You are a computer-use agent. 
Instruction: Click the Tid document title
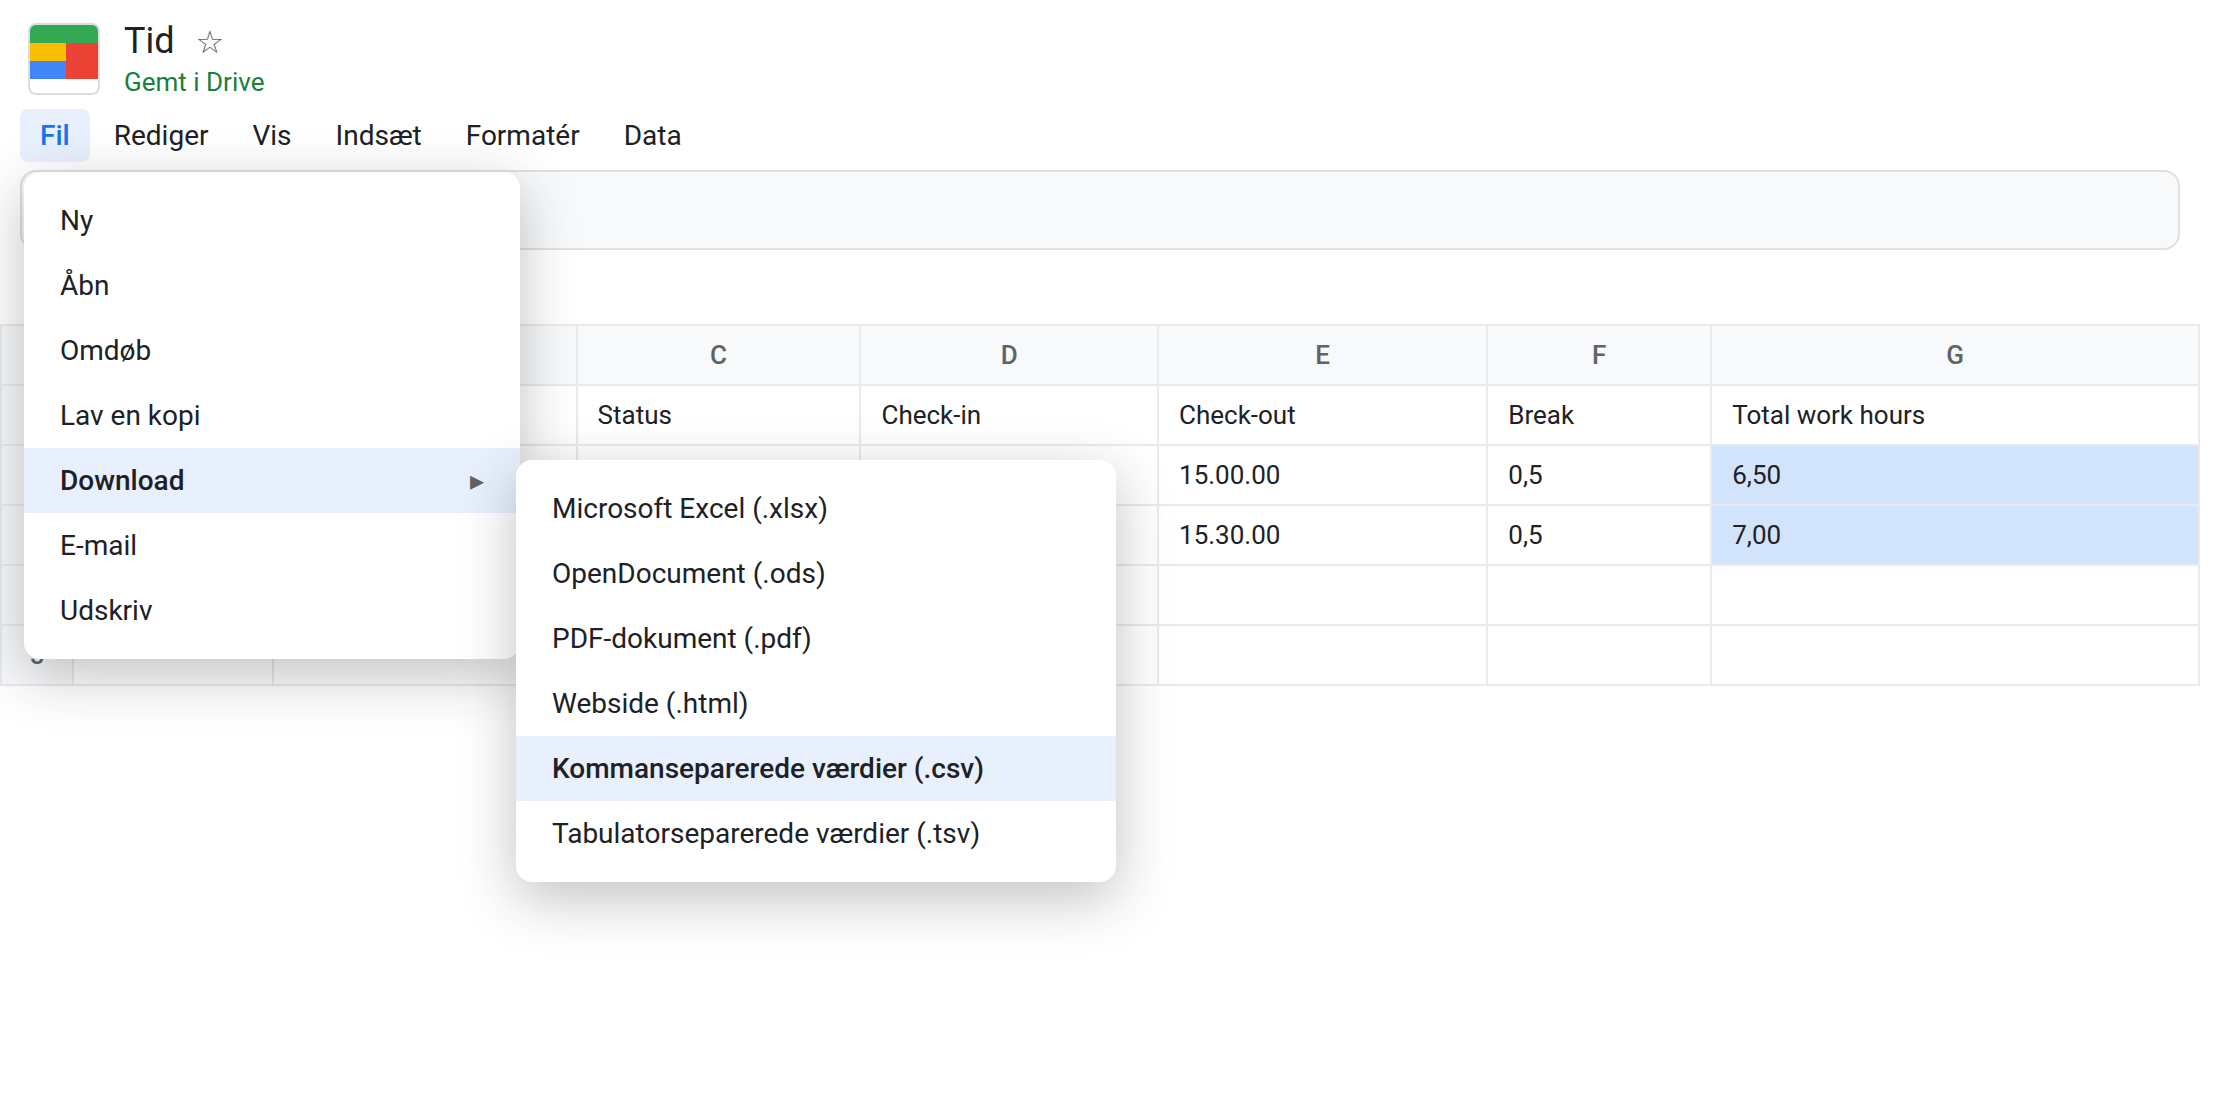click(149, 41)
